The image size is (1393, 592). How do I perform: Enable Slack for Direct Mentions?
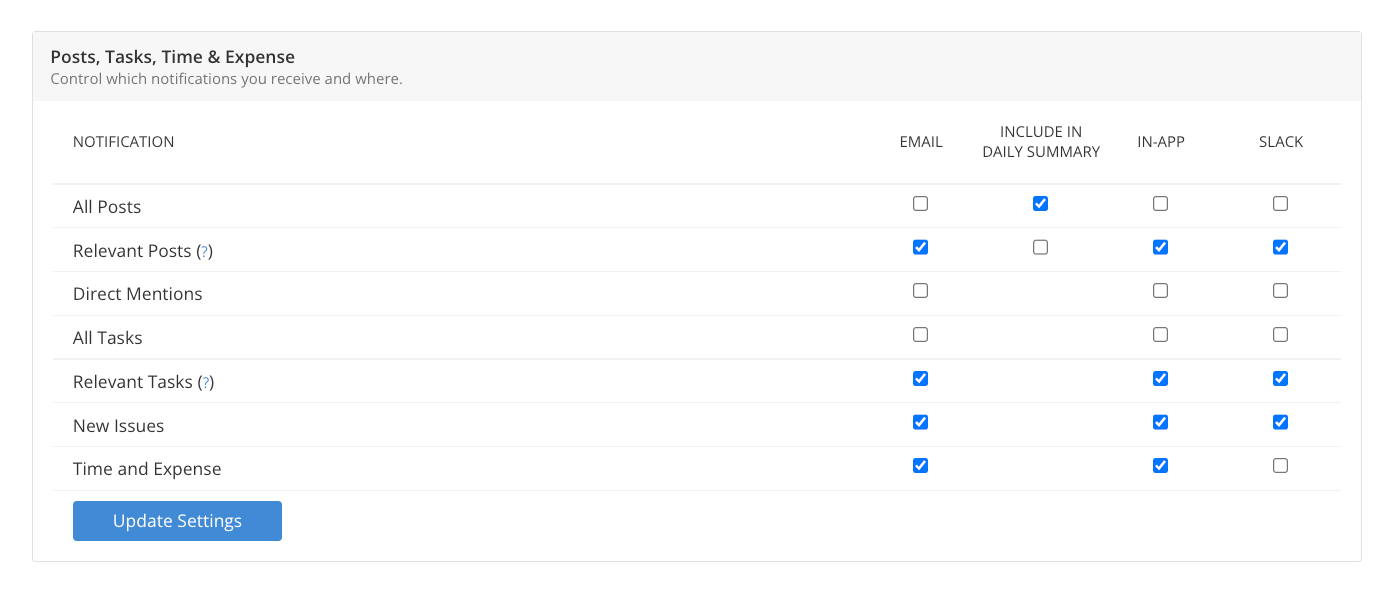pos(1280,291)
